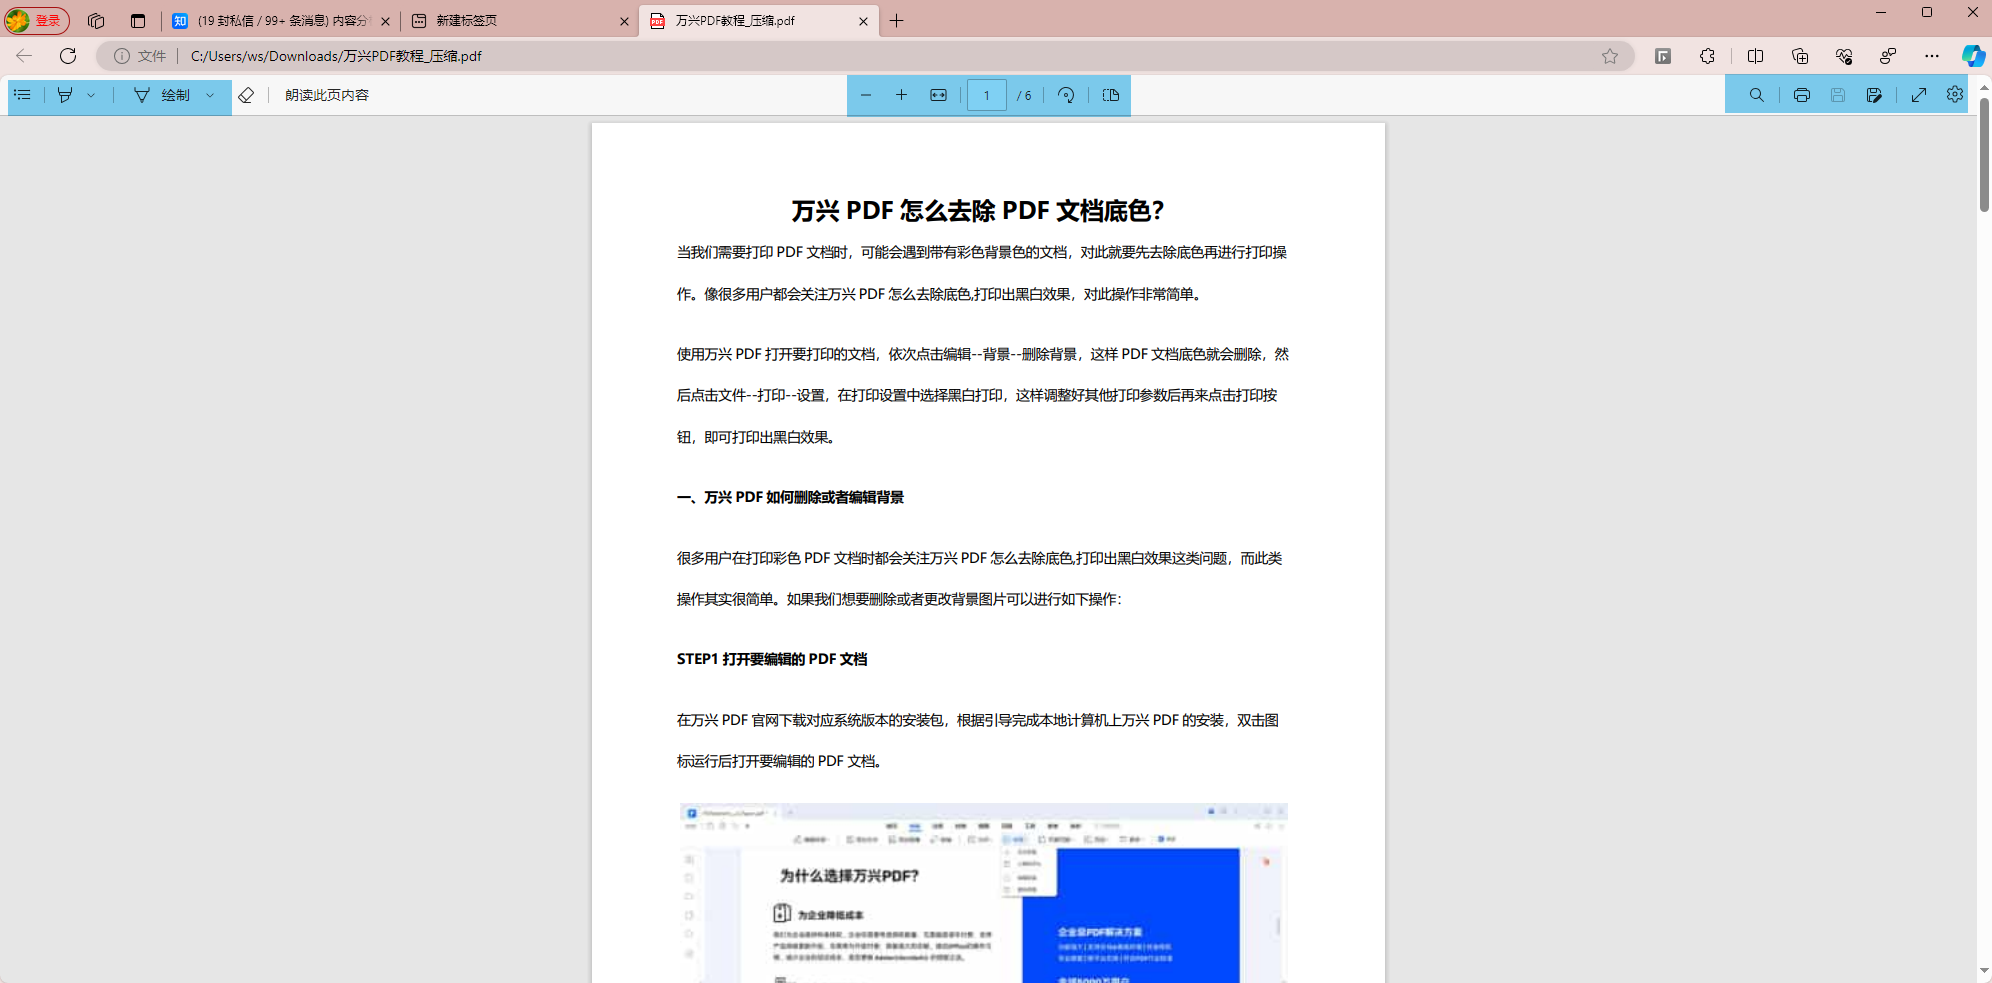Click 朗读此页内容 read aloud button

[327, 95]
